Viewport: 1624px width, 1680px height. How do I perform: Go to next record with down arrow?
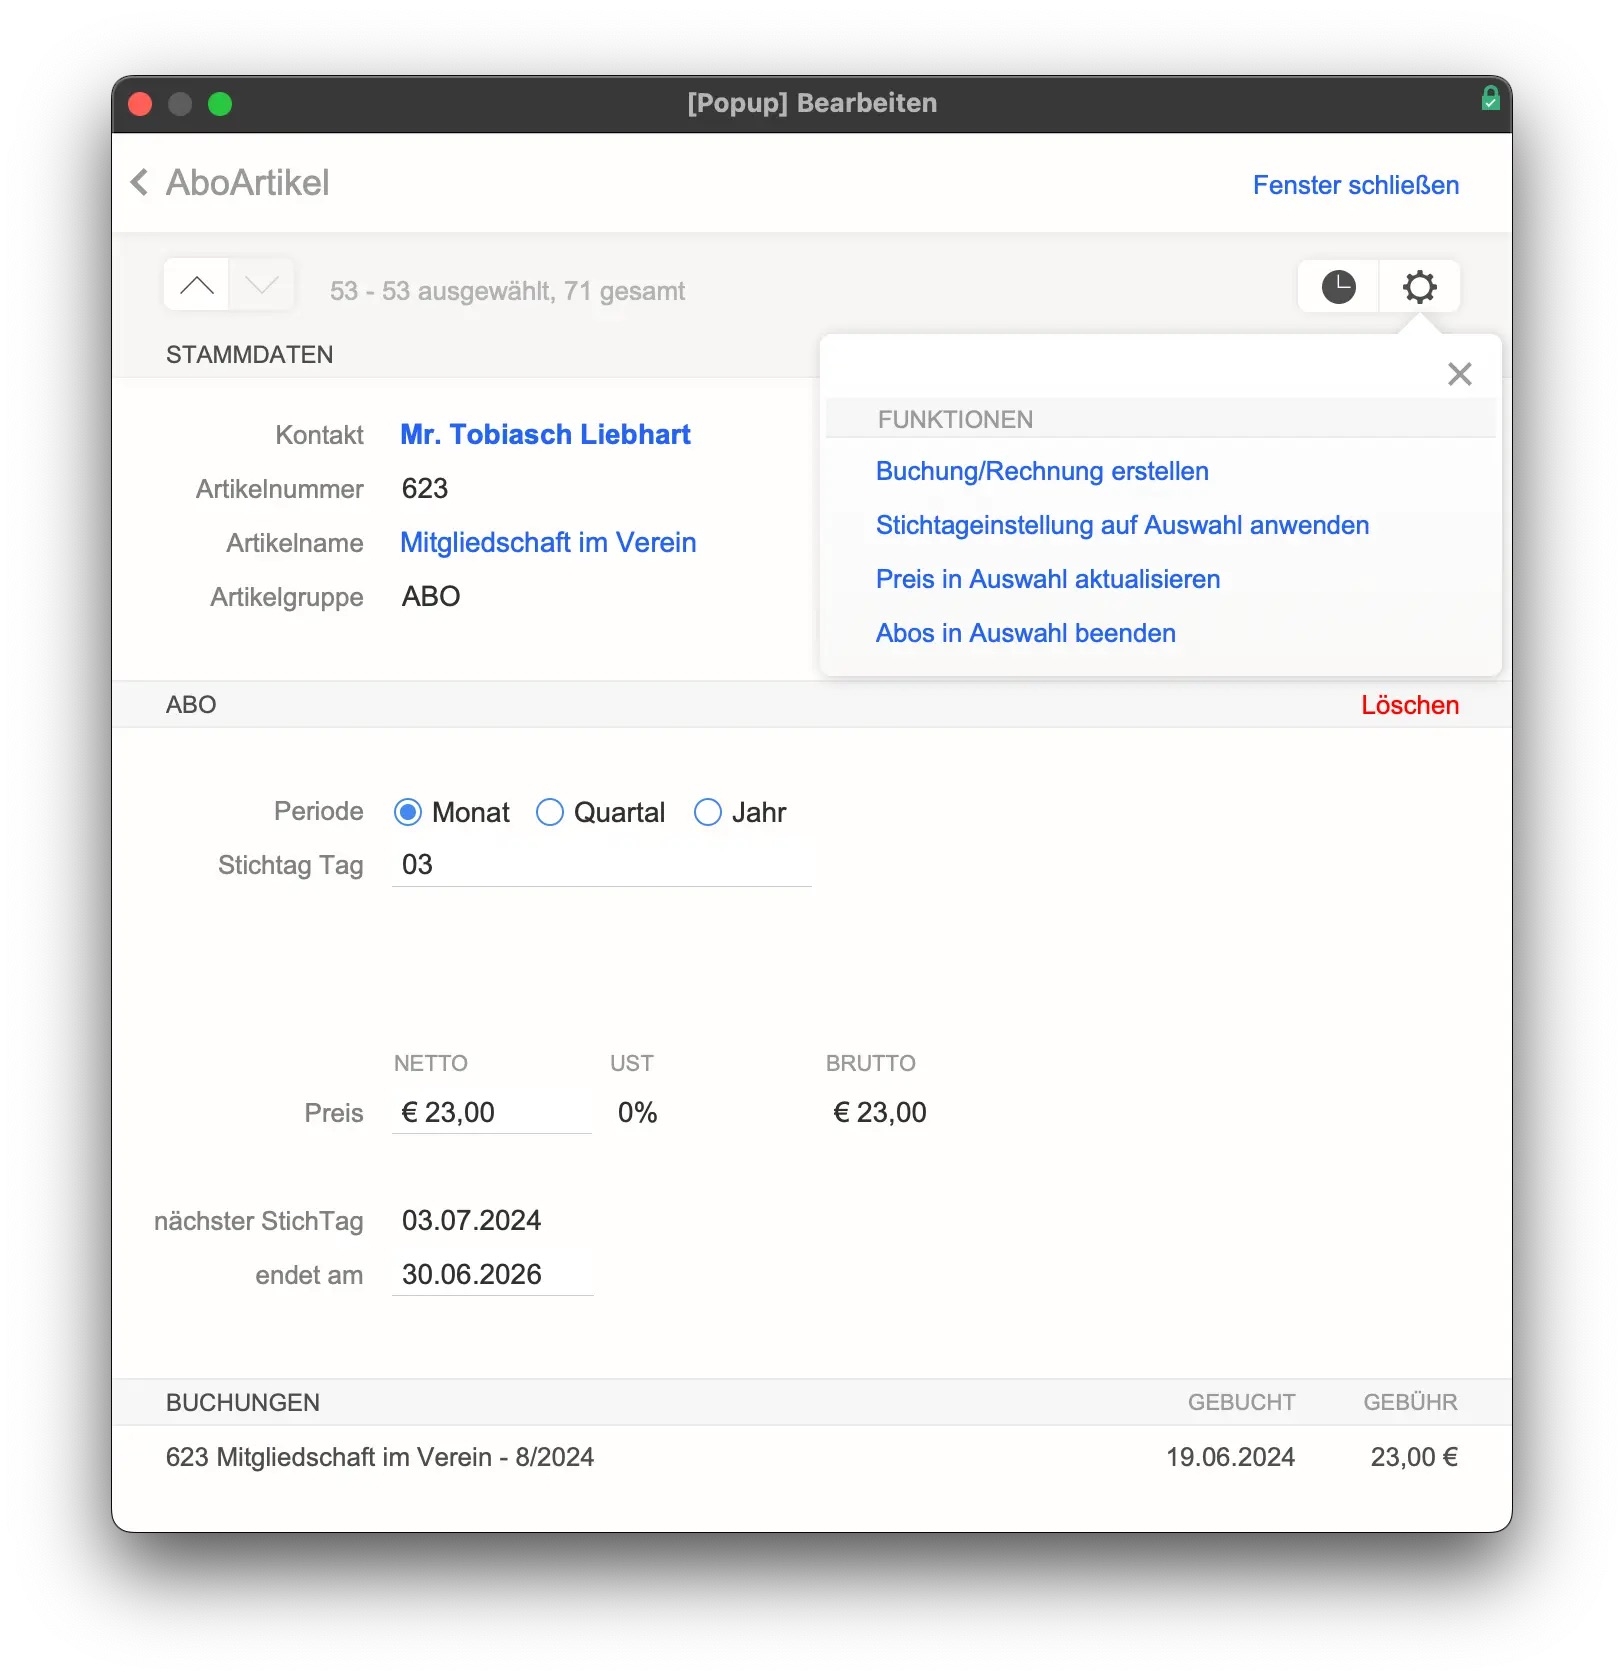(262, 287)
